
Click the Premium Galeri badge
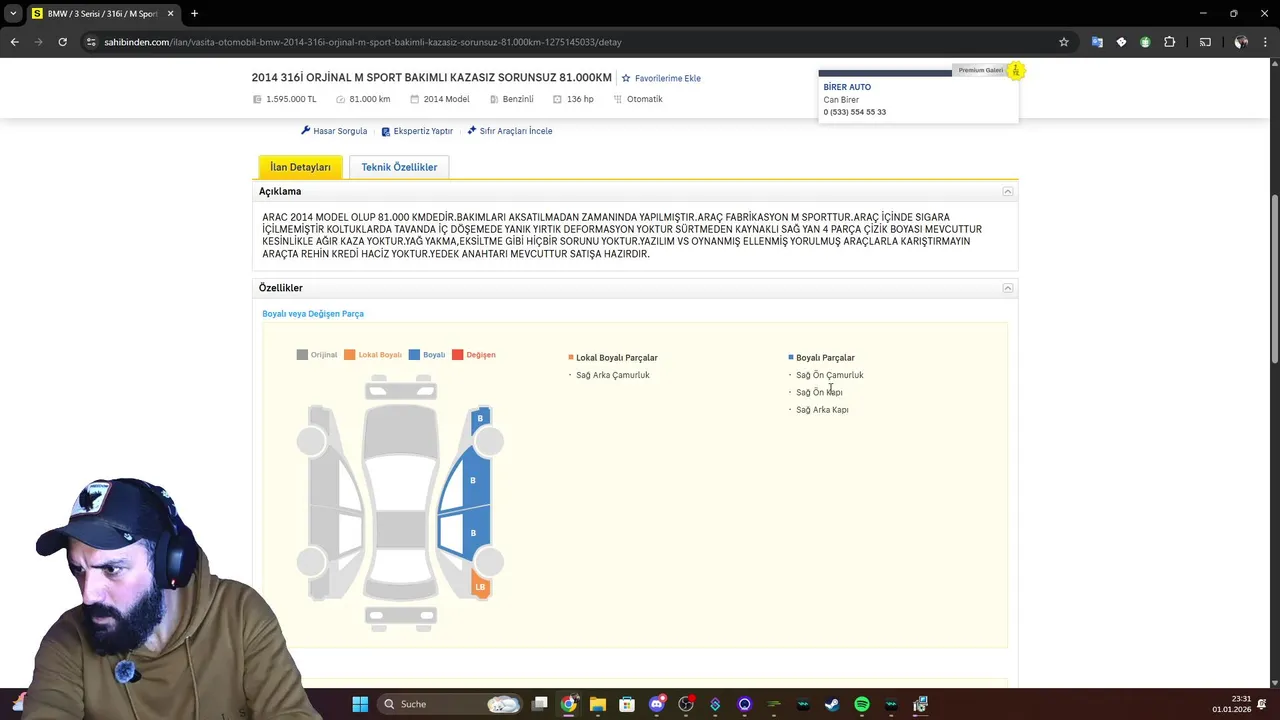[x=981, y=70]
